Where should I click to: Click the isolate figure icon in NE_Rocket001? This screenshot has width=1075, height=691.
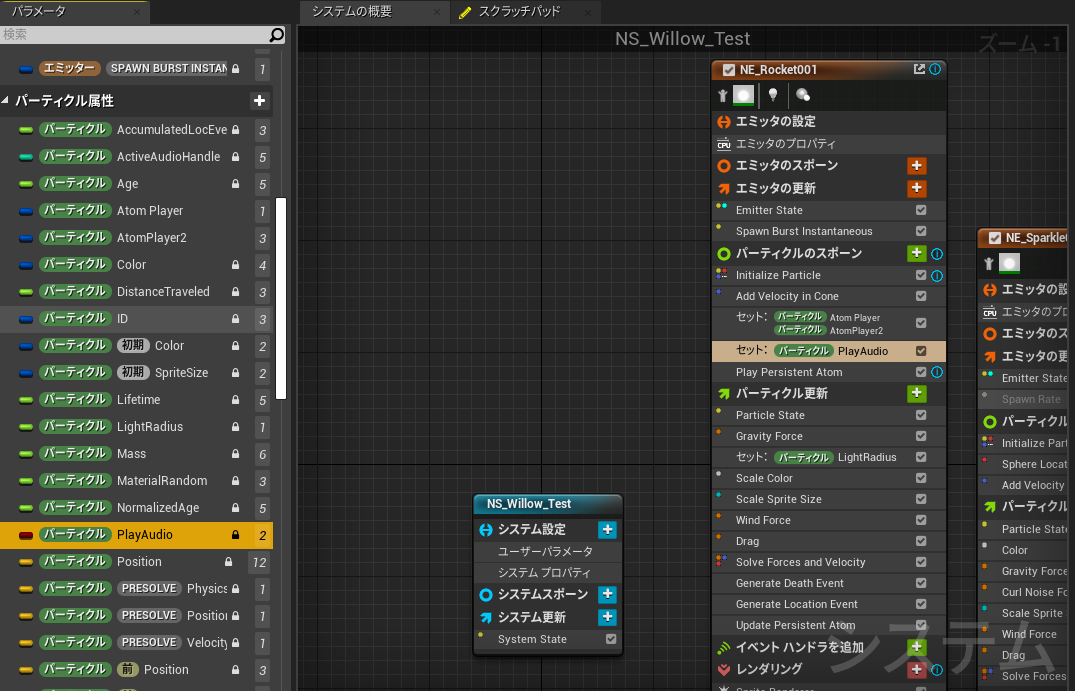(x=723, y=95)
